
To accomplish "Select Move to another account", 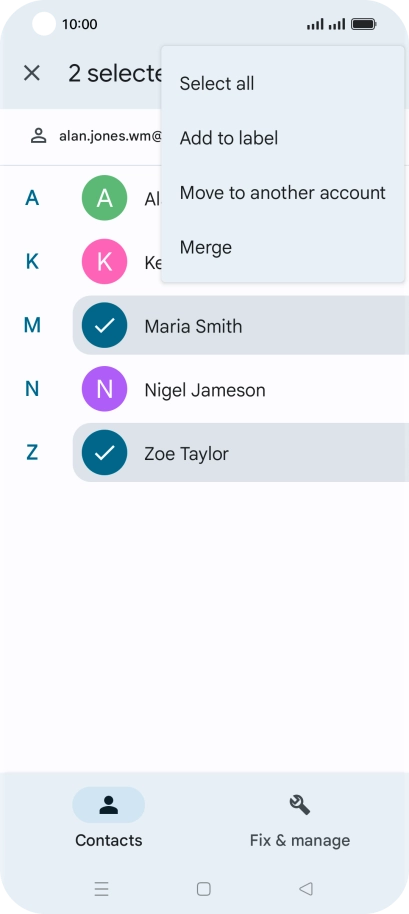I will tap(283, 192).
